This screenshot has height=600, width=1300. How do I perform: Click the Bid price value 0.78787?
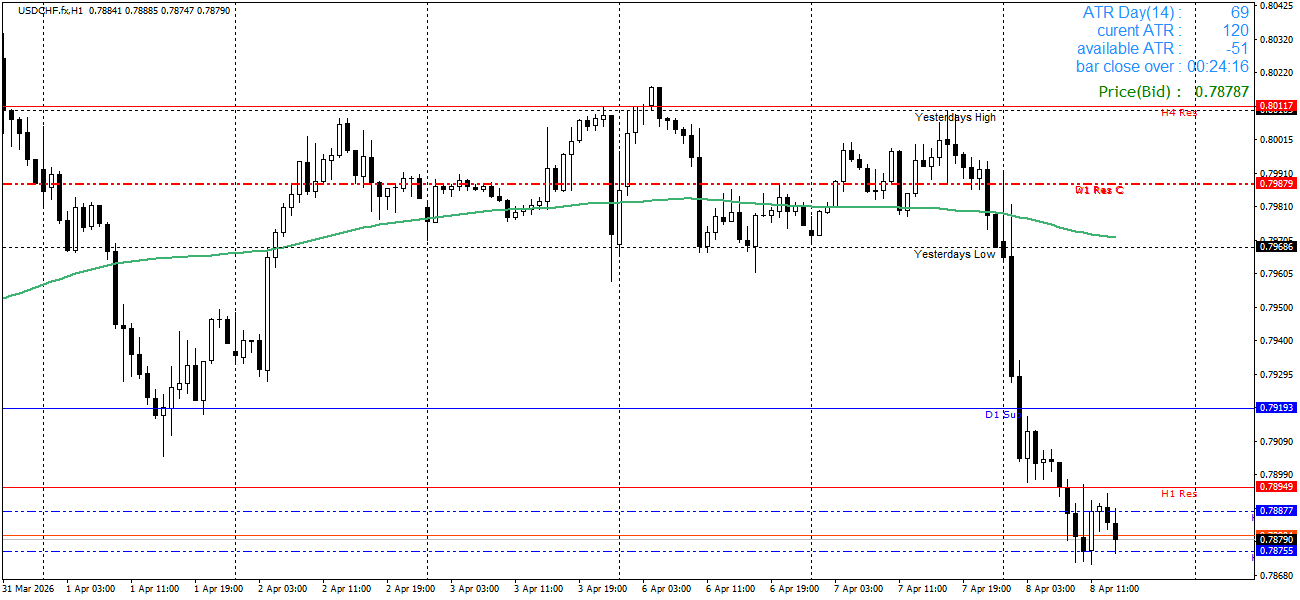pyautogui.click(x=1222, y=92)
